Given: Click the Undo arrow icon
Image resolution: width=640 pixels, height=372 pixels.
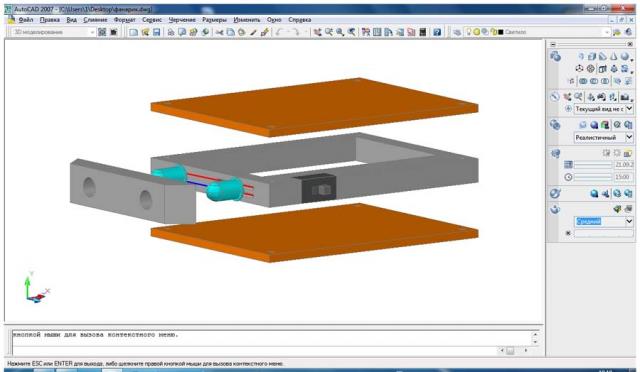Looking at the screenshot, I should [x=279, y=32].
